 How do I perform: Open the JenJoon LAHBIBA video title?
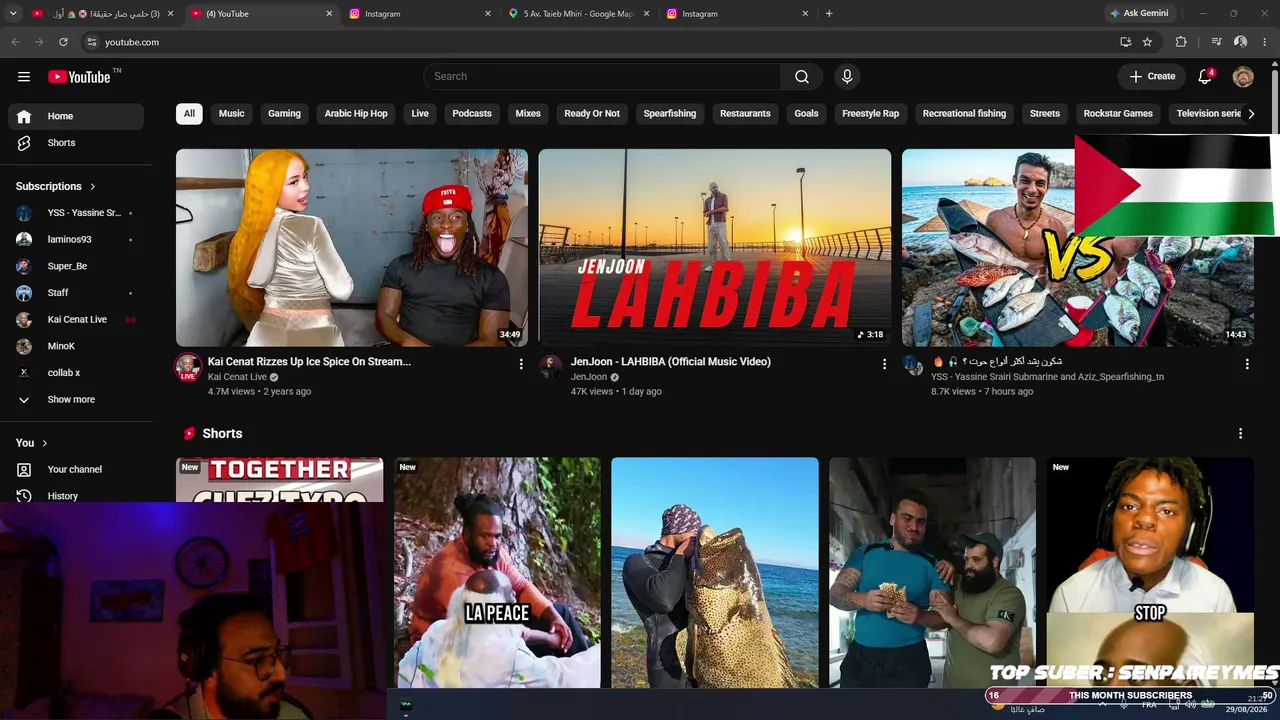(671, 362)
